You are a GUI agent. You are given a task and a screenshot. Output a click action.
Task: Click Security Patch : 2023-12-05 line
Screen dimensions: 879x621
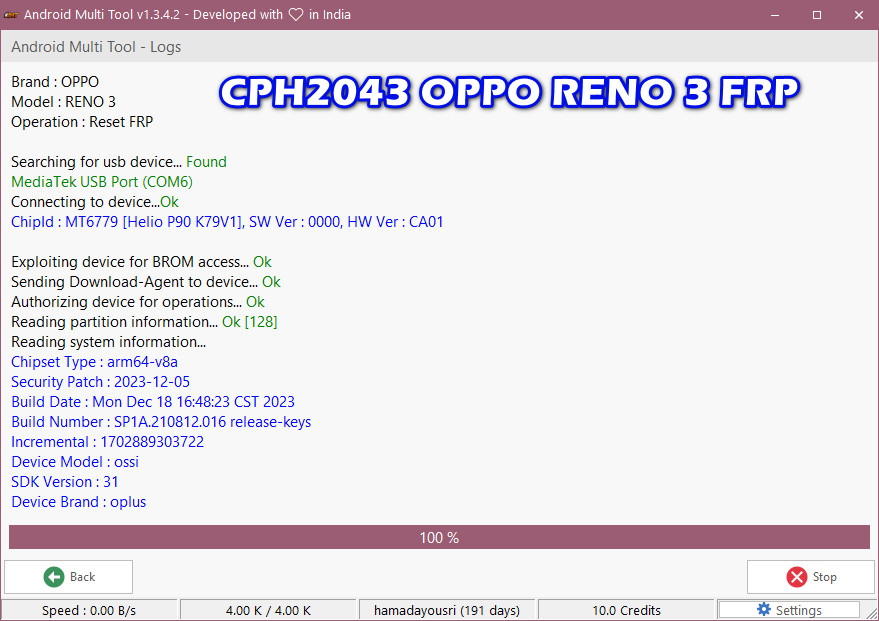point(100,382)
